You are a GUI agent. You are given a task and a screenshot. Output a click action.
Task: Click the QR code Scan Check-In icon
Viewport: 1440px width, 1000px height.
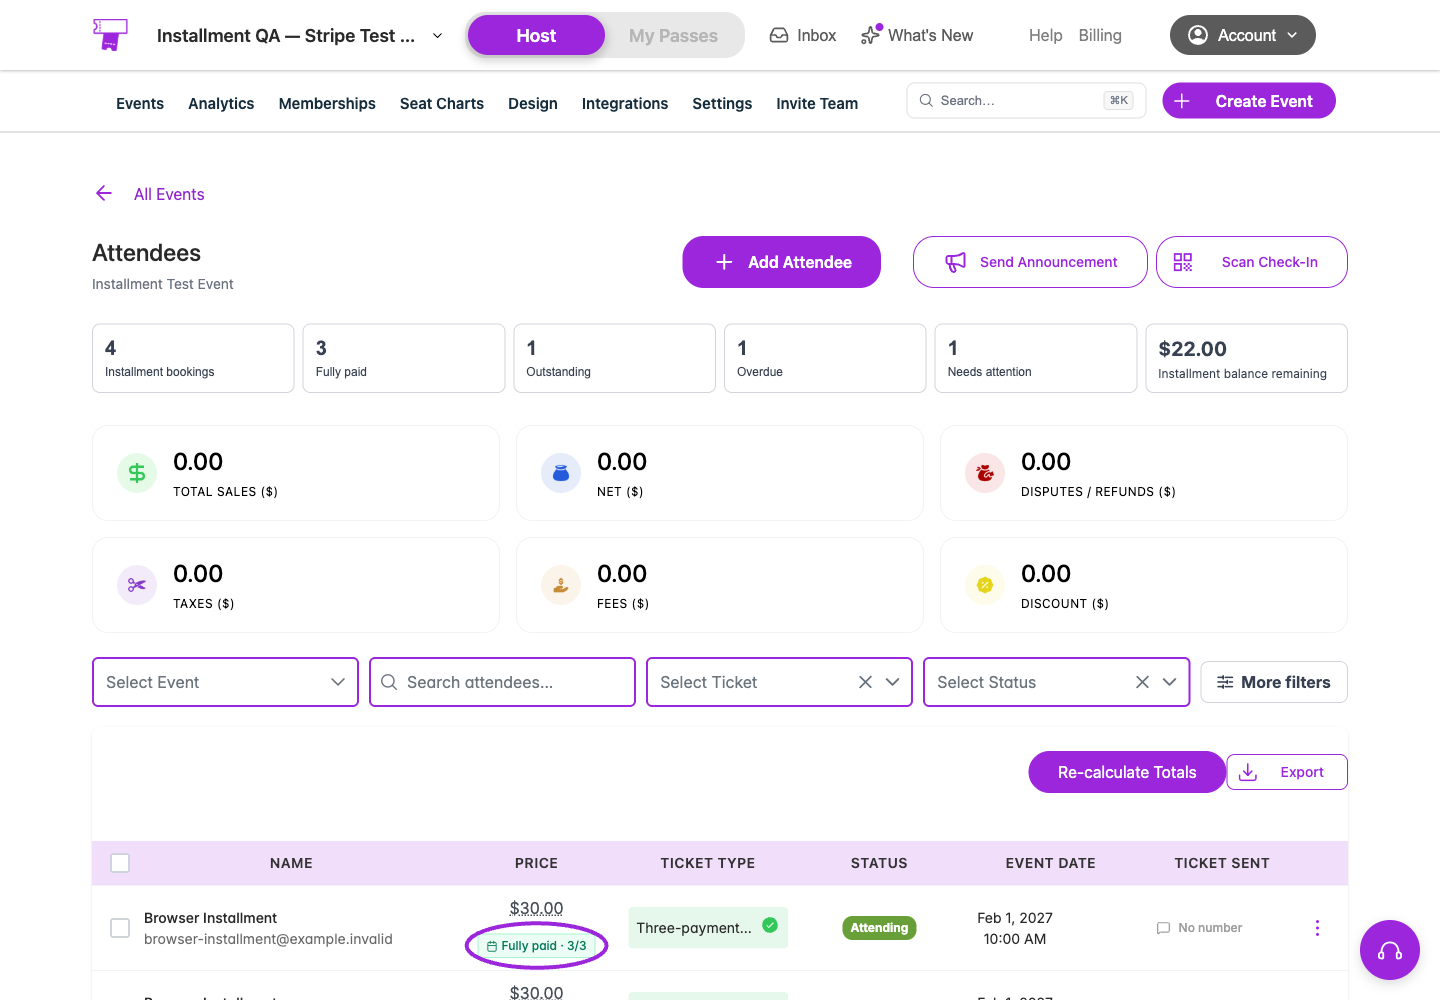[1183, 262]
